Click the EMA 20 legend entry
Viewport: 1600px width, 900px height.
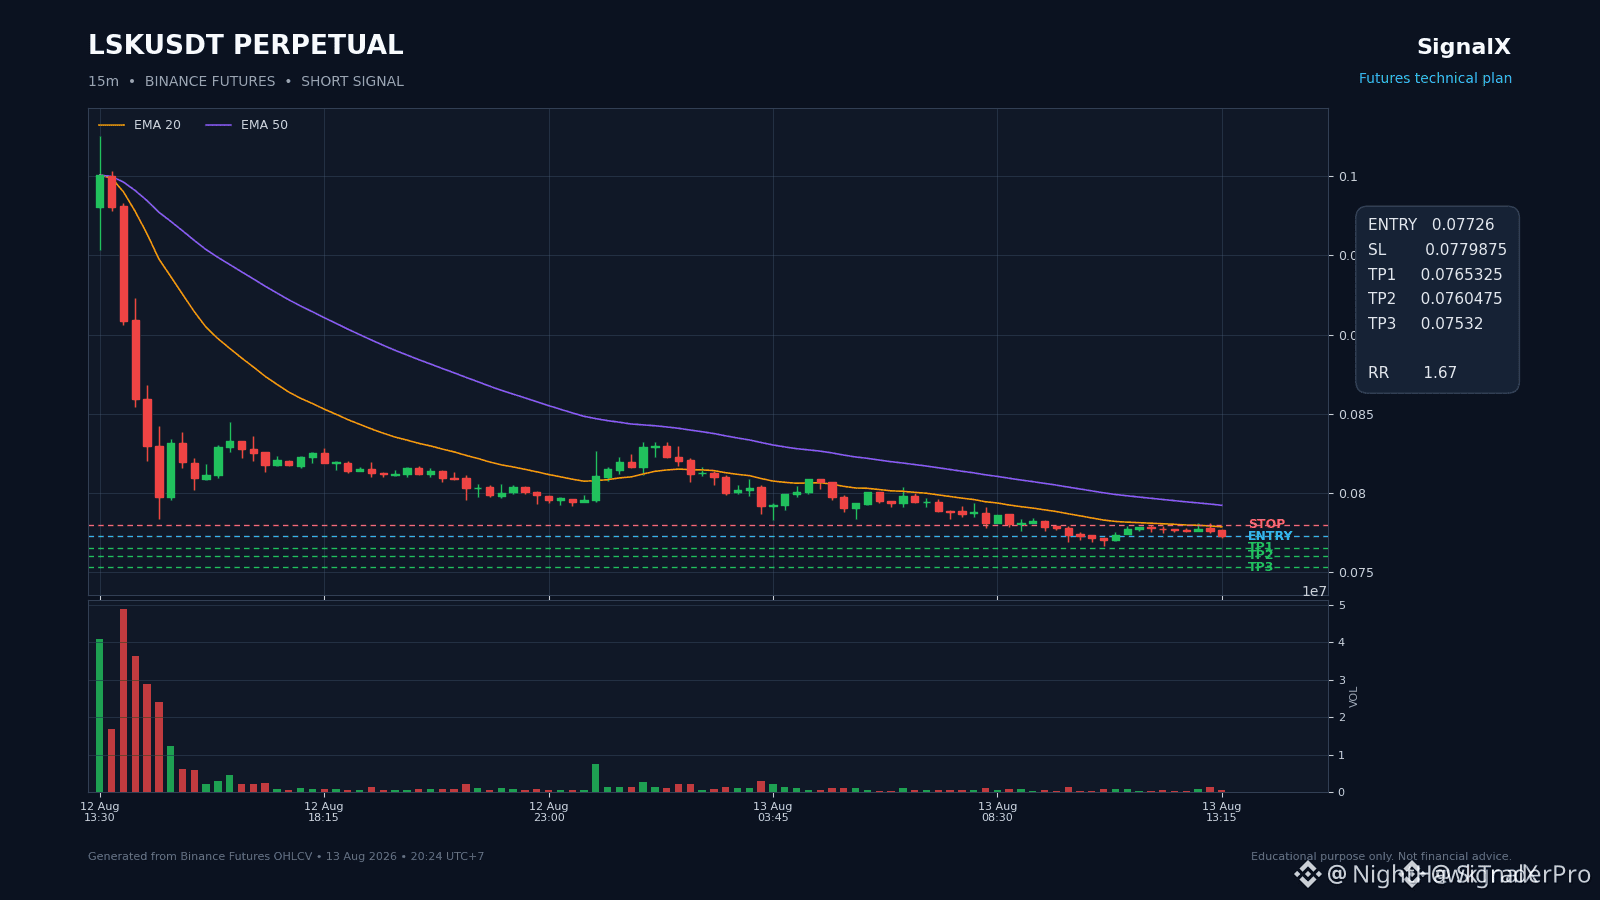click(140, 125)
